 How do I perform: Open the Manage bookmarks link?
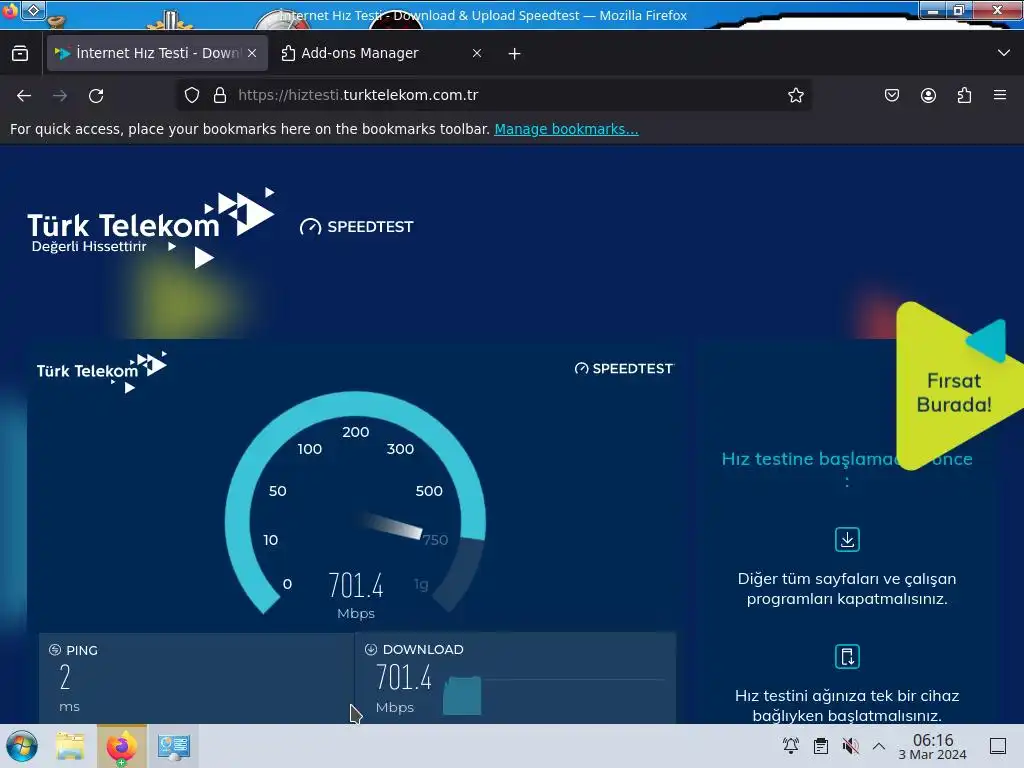coord(566,129)
